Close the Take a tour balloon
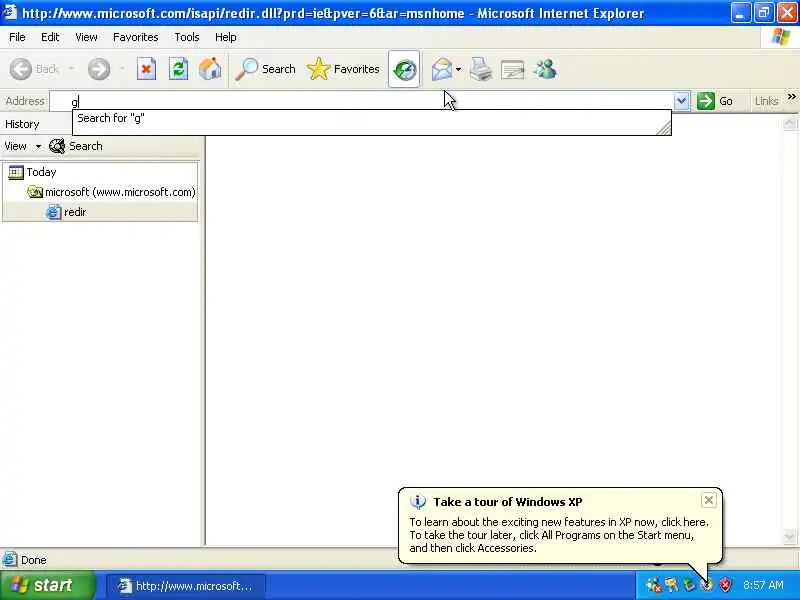 tap(709, 500)
